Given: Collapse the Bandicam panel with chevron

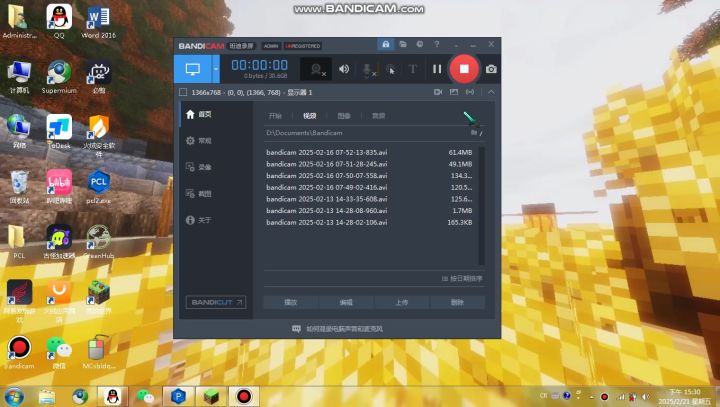Looking at the screenshot, I should [491, 92].
